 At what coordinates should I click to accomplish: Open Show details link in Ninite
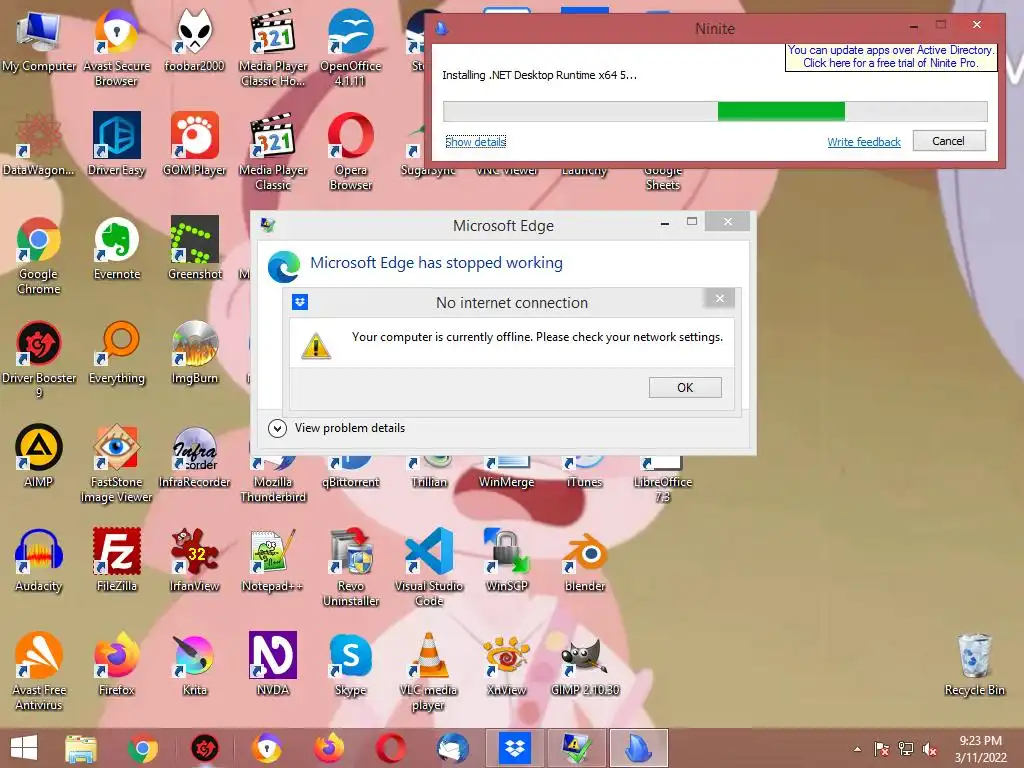[x=475, y=142]
